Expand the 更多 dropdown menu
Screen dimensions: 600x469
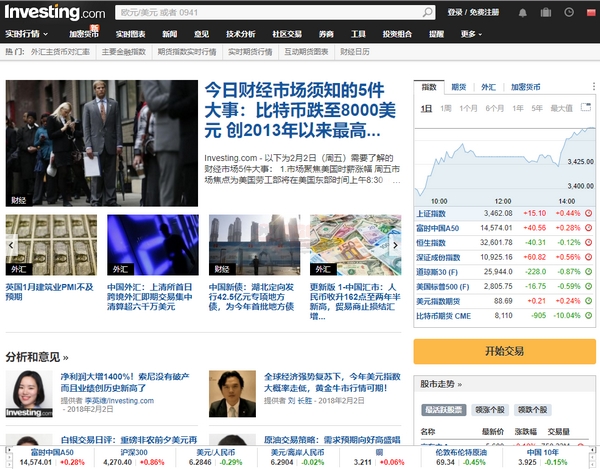coord(471,34)
